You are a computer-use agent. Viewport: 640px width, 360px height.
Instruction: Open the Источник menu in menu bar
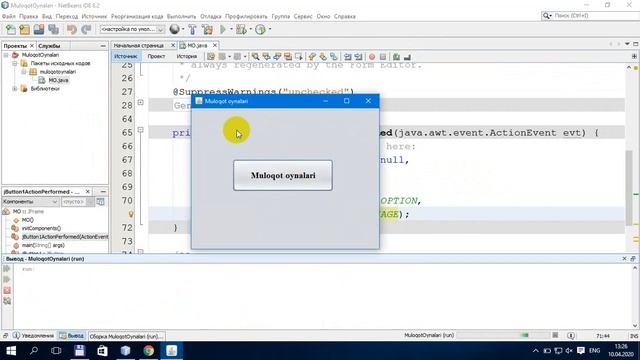(94, 16)
